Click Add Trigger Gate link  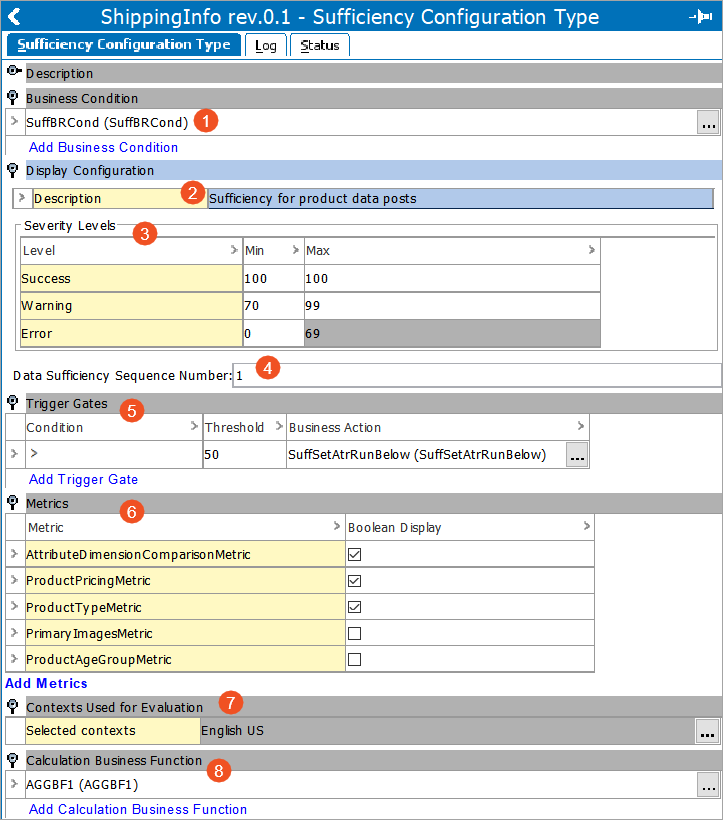point(84,480)
